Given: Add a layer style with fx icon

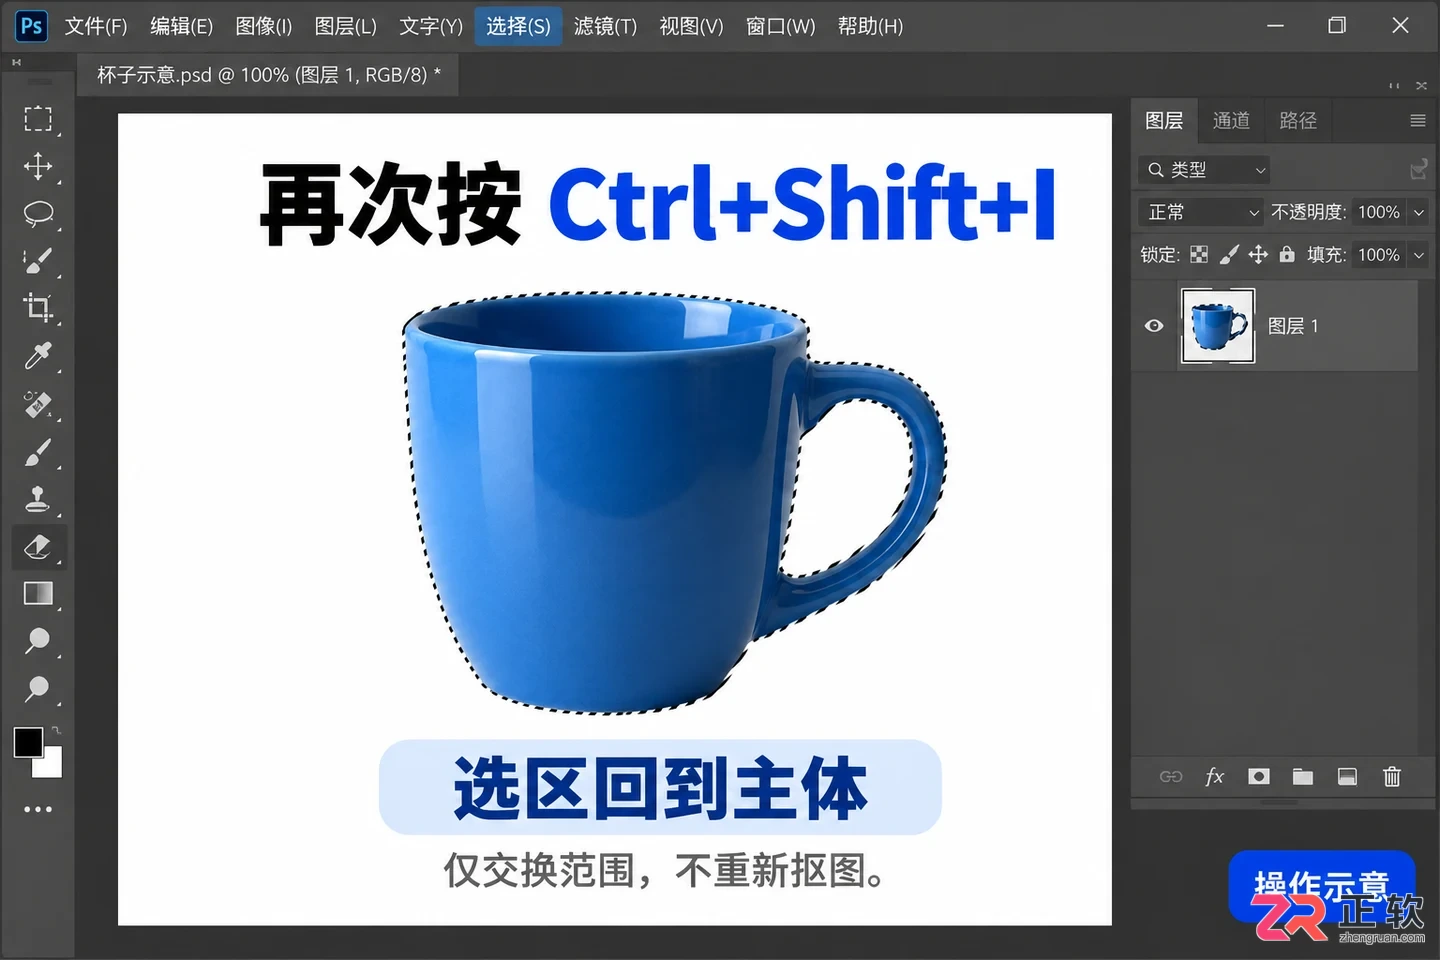Looking at the screenshot, I should pyautogui.click(x=1214, y=777).
